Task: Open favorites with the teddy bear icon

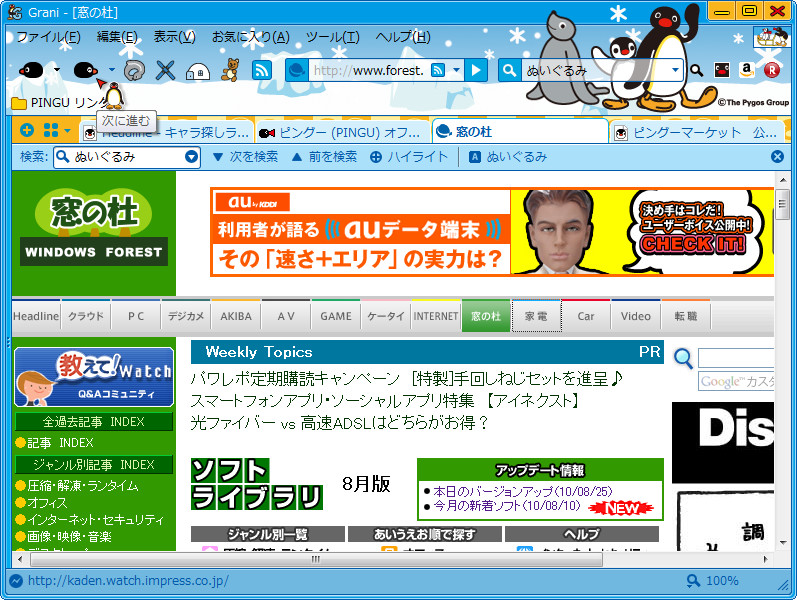Action: [230, 70]
